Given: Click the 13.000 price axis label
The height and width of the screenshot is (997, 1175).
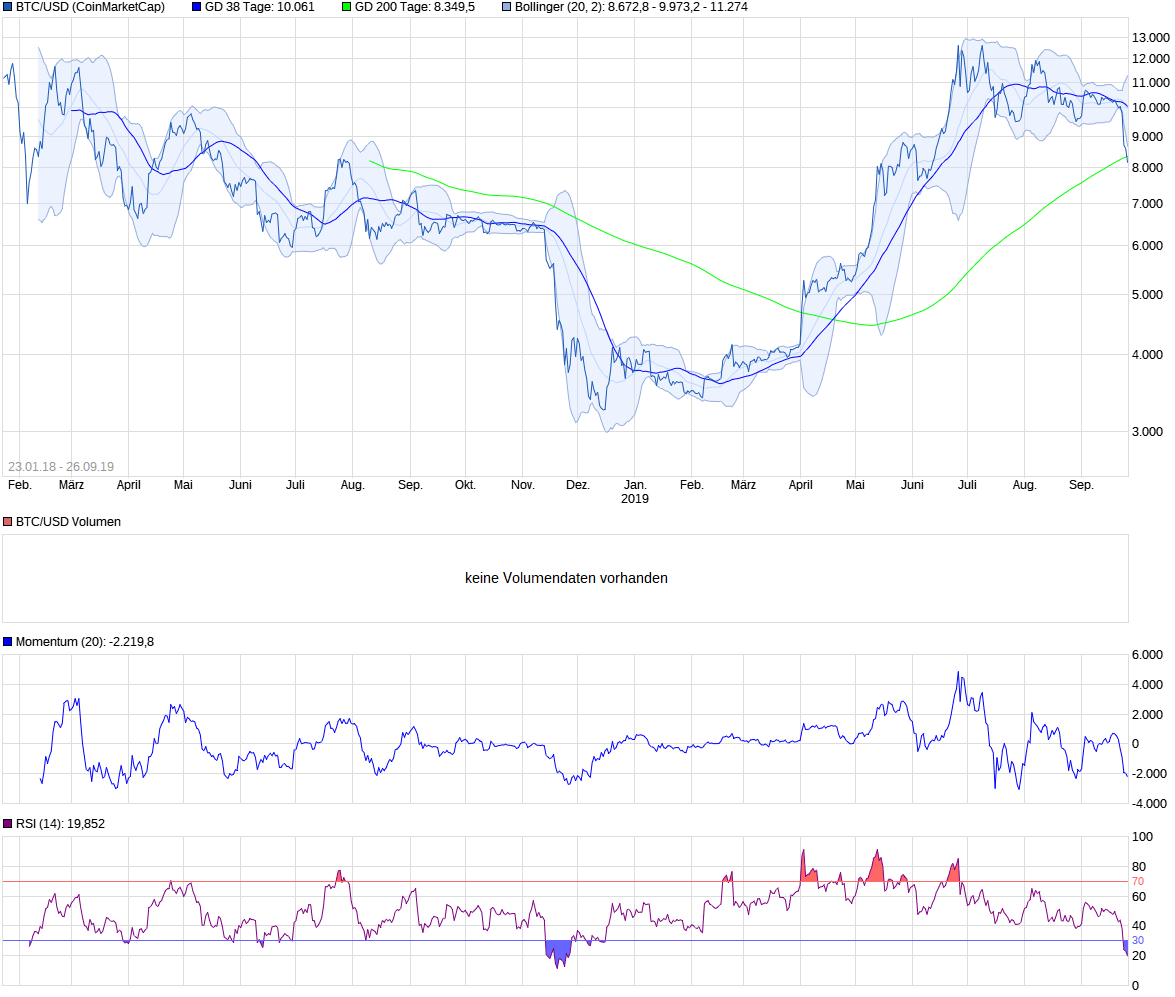Looking at the screenshot, I should click(x=1150, y=37).
